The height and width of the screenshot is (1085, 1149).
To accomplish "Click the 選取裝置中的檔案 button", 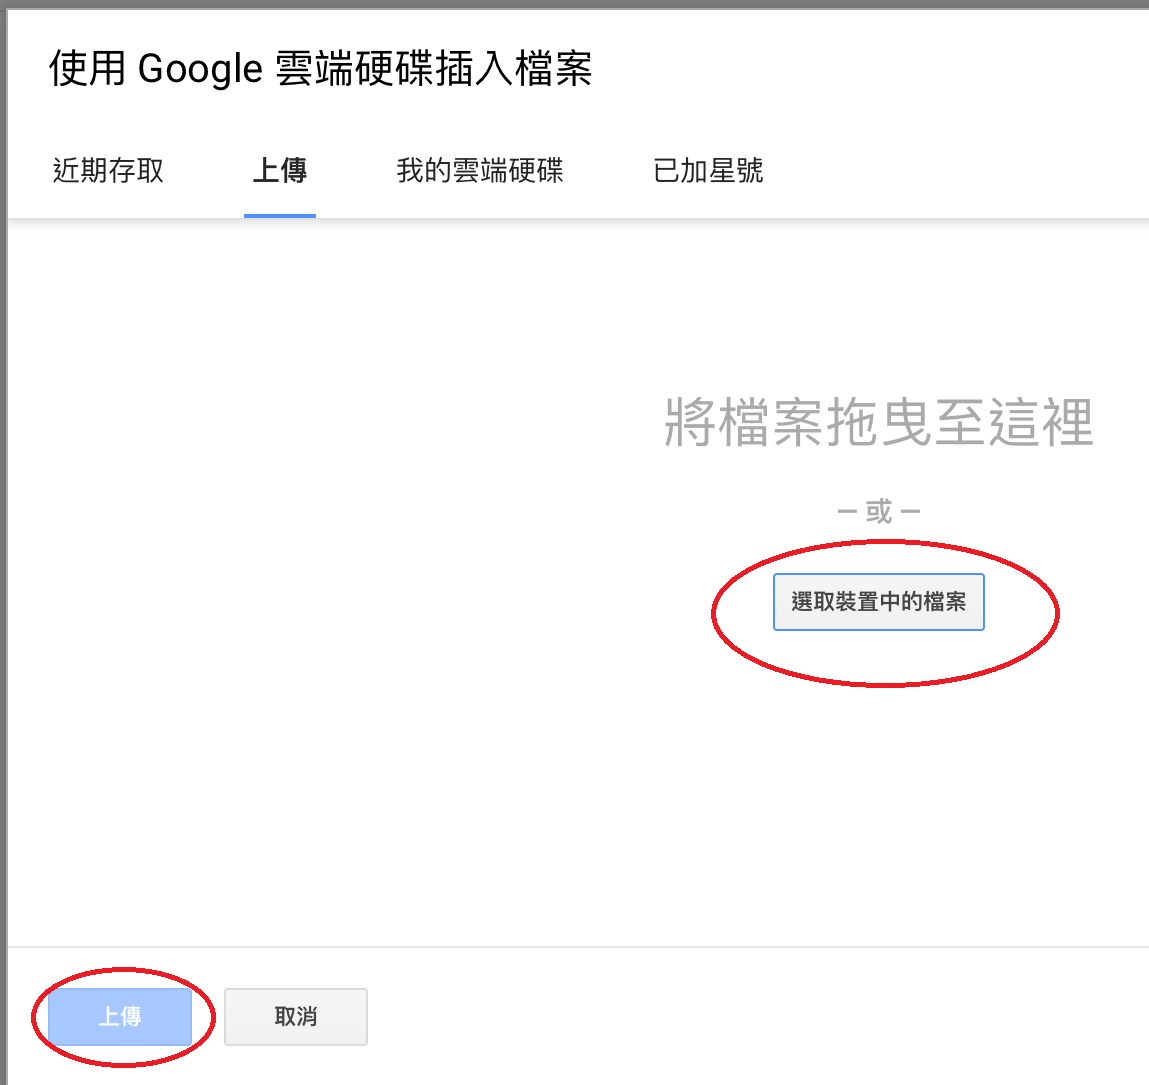I will (x=879, y=601).
